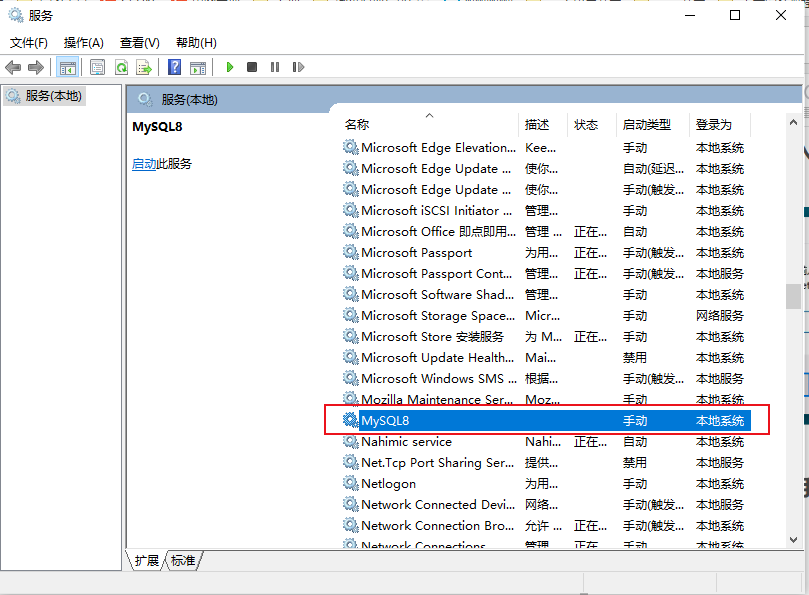Stop the service with the square stop icon
Screen dimensions: 809x595
pyautogui.click(x=252, y=67)
